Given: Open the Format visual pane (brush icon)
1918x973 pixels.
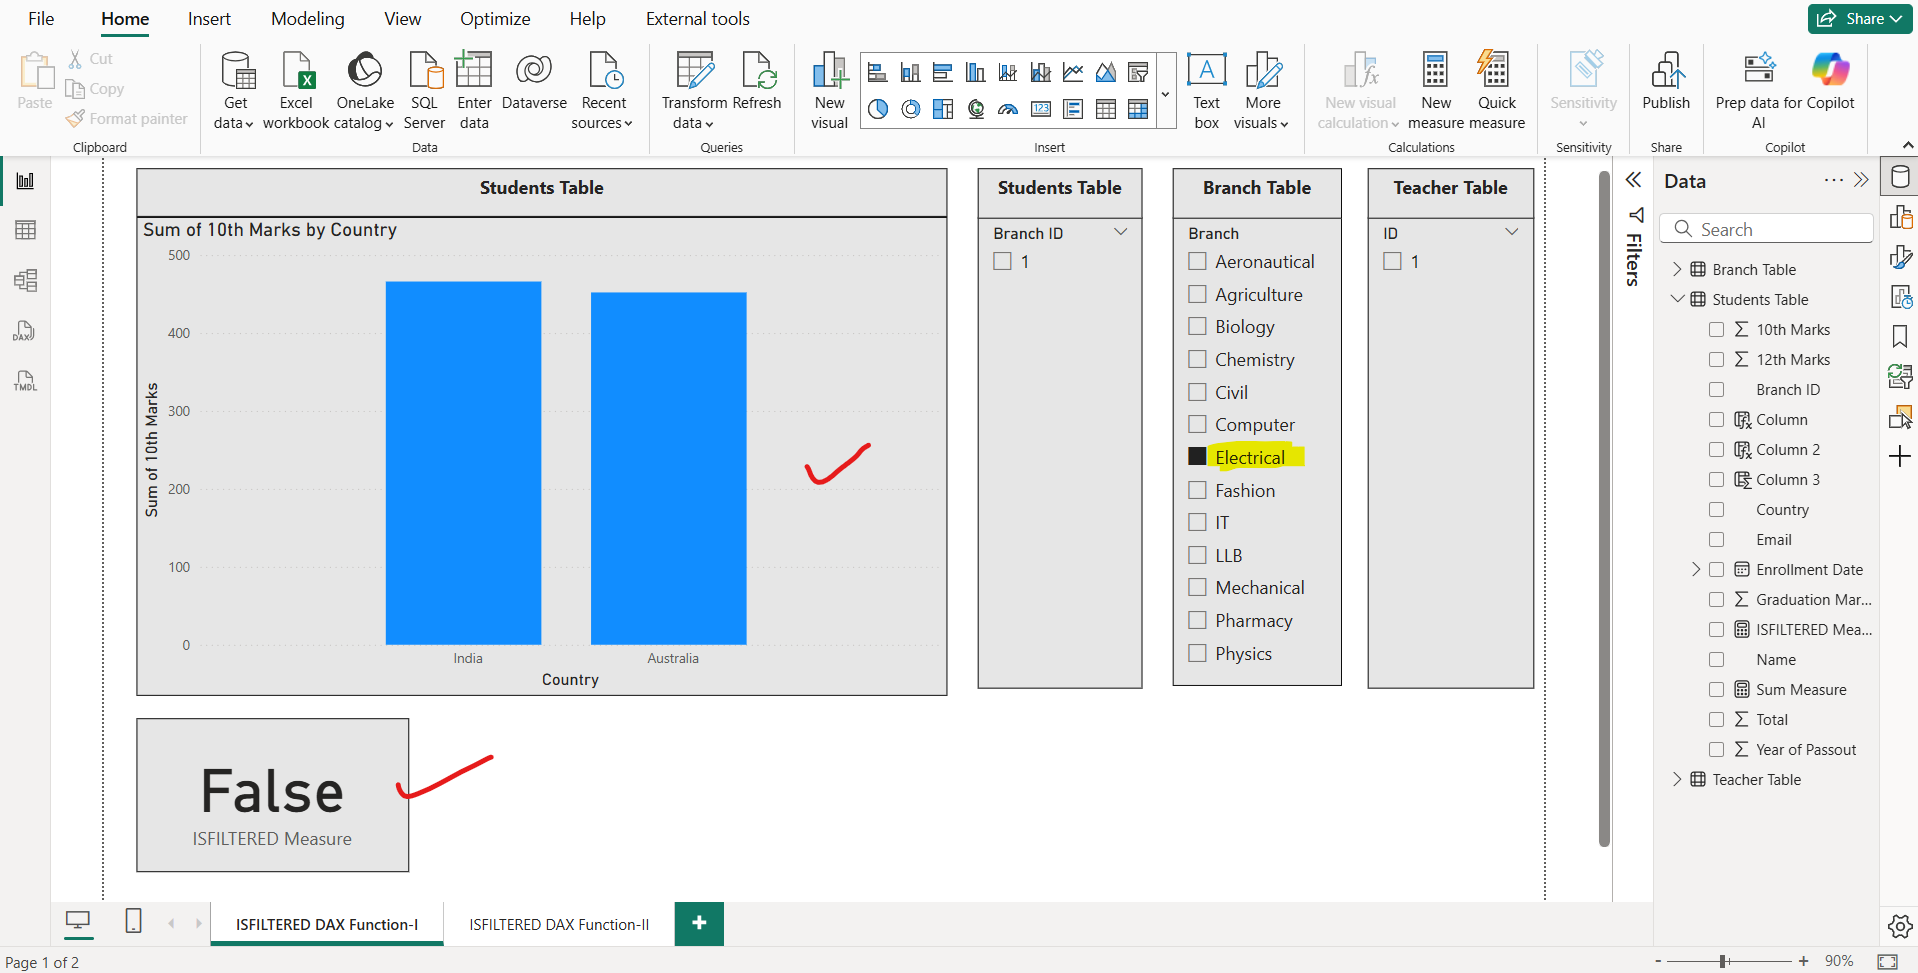Looking at the screenshot, I should 1901,256.
